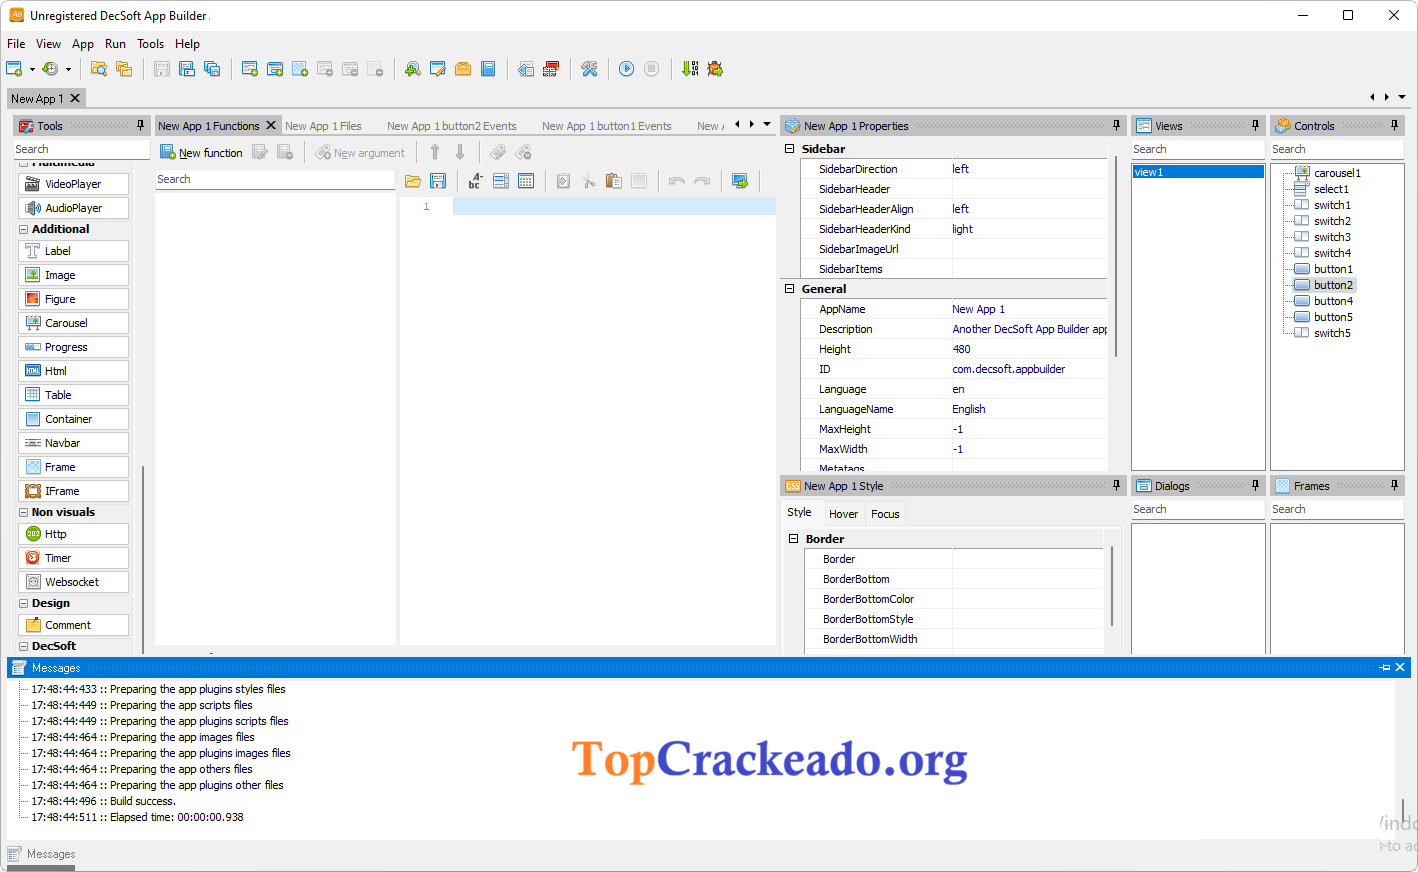Screen dimensions: 1418x872
Task: Collapse the Border group in Style panel
Action: point(793,538)
